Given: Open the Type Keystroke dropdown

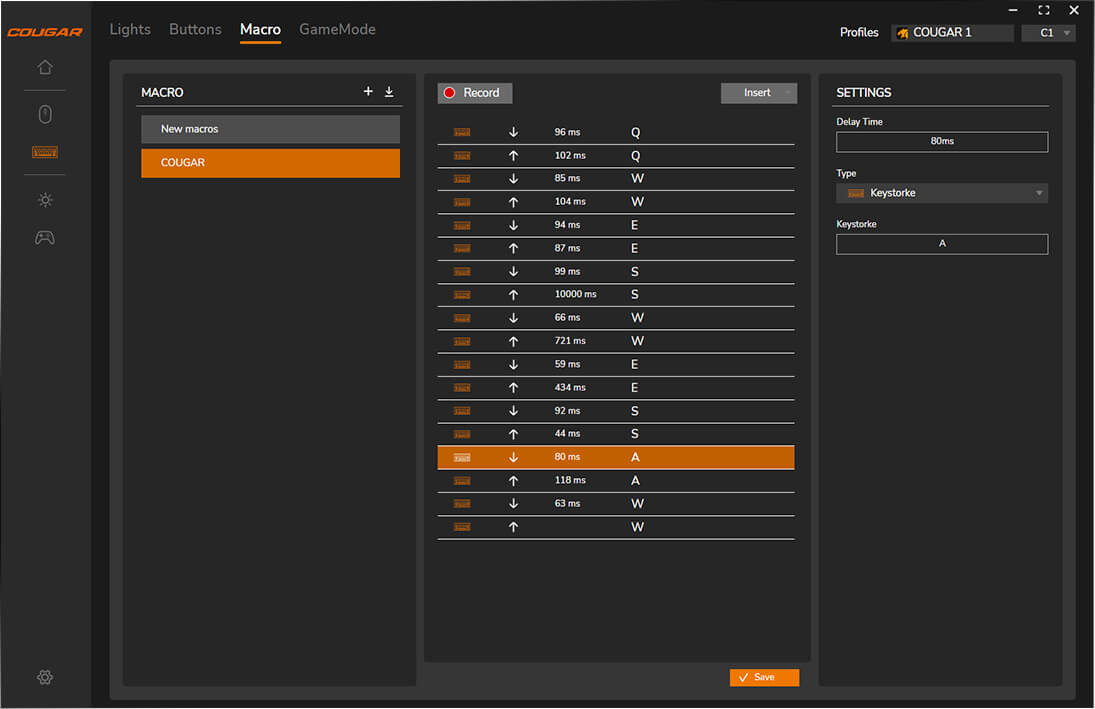Looking at the screenshot, I should click(x=942, y=193).
